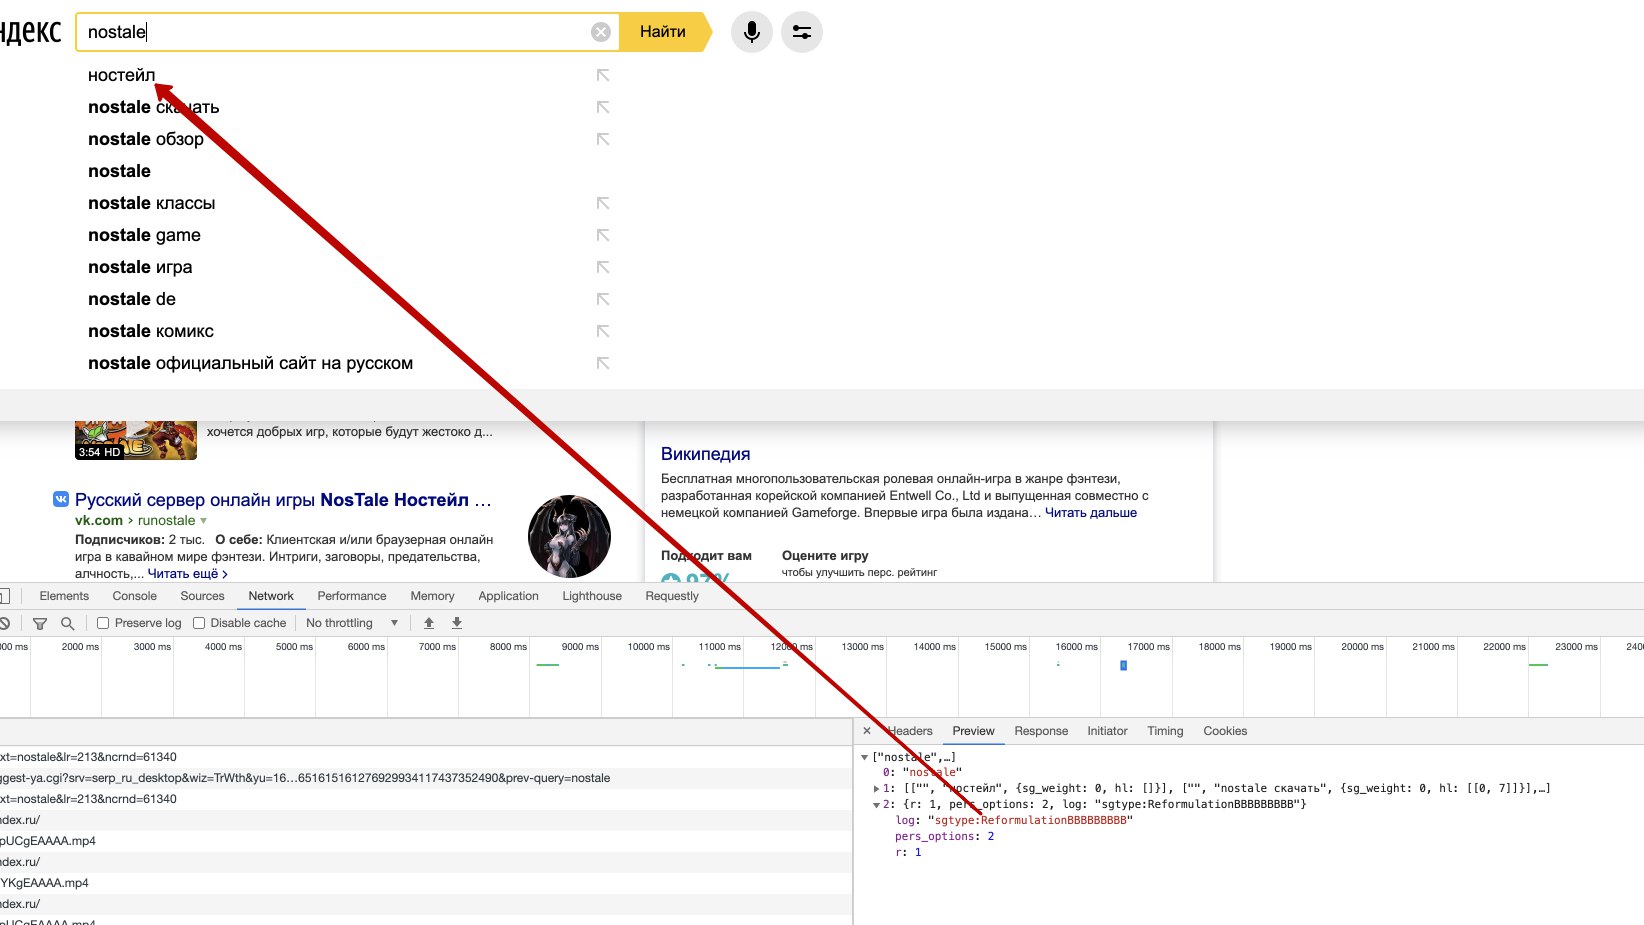Viewport: 1644px width, 925px height.
Task: Insert the 'nostale game' suggestion using its arrow icon
Action: 603,235
